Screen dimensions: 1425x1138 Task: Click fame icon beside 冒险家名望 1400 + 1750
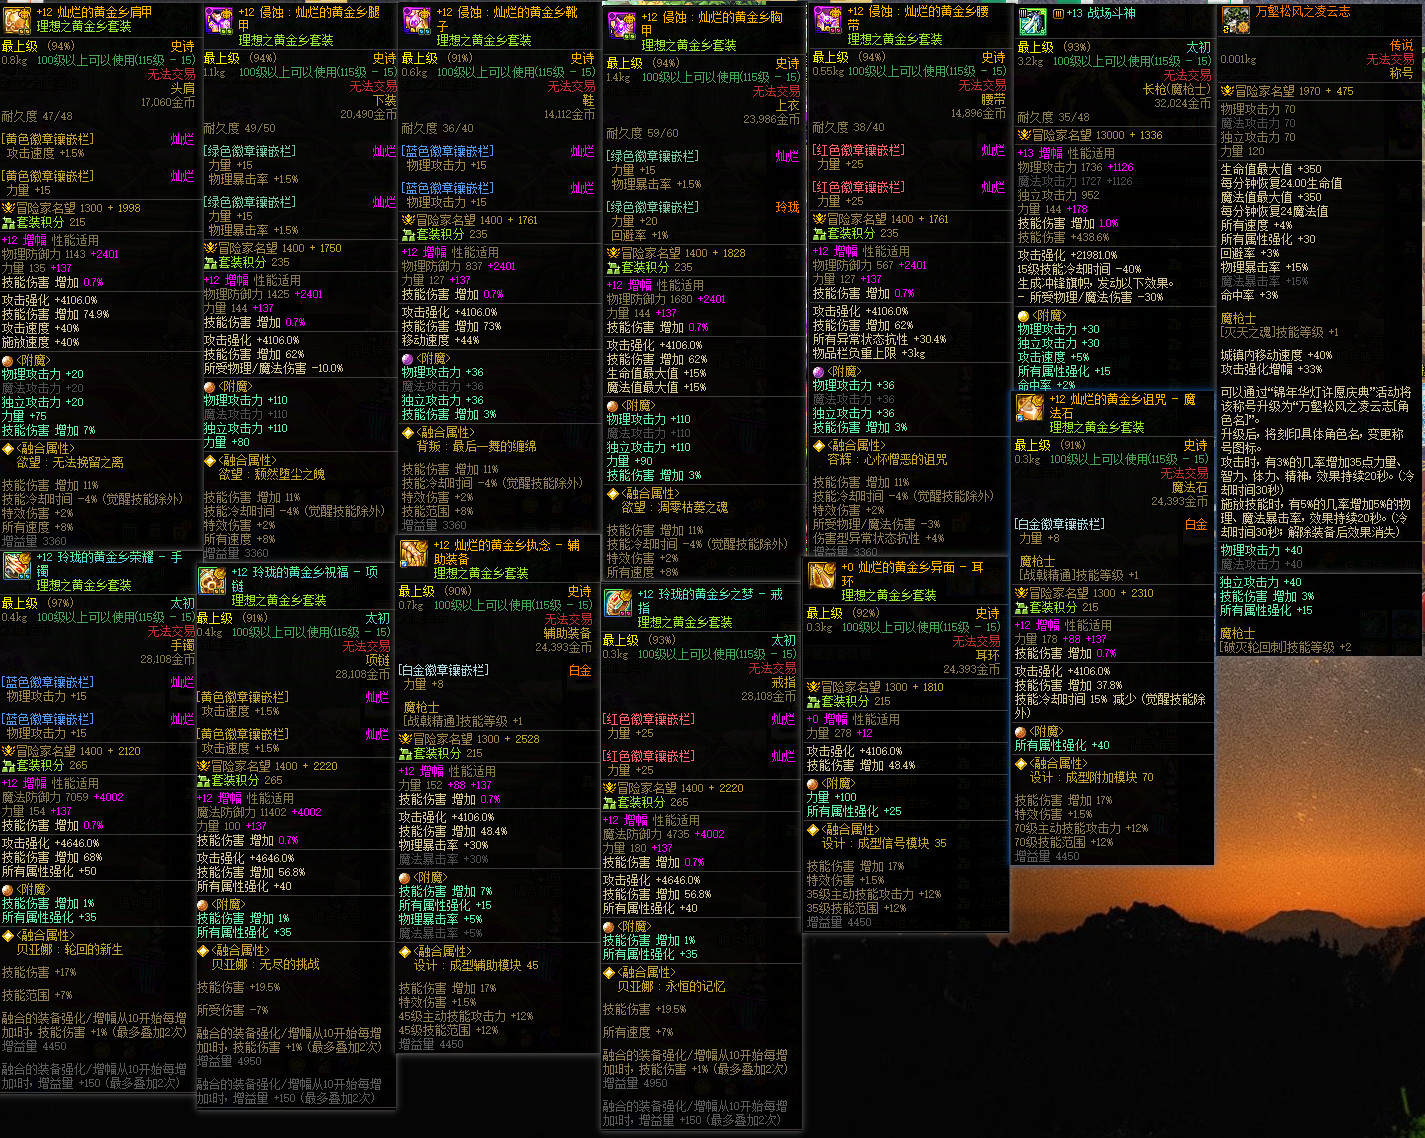(x=210, y=248)
